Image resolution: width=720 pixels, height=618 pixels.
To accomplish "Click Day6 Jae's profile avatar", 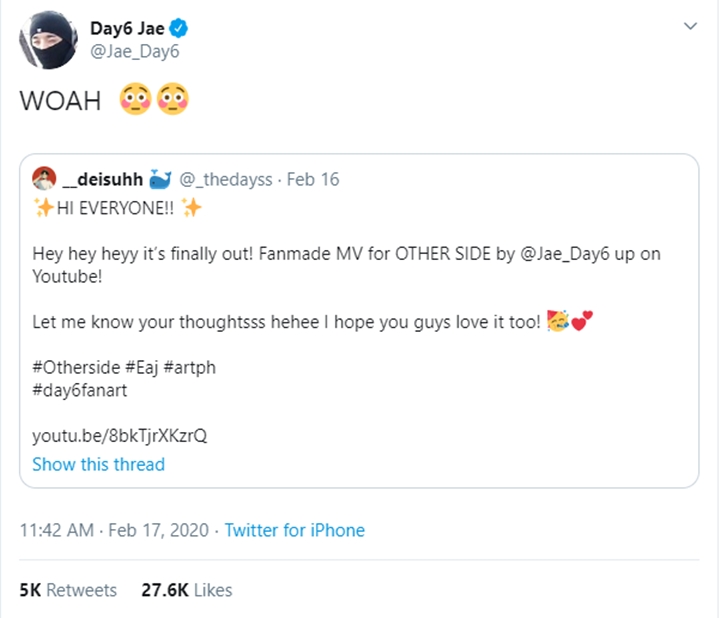I will (42, 40).
